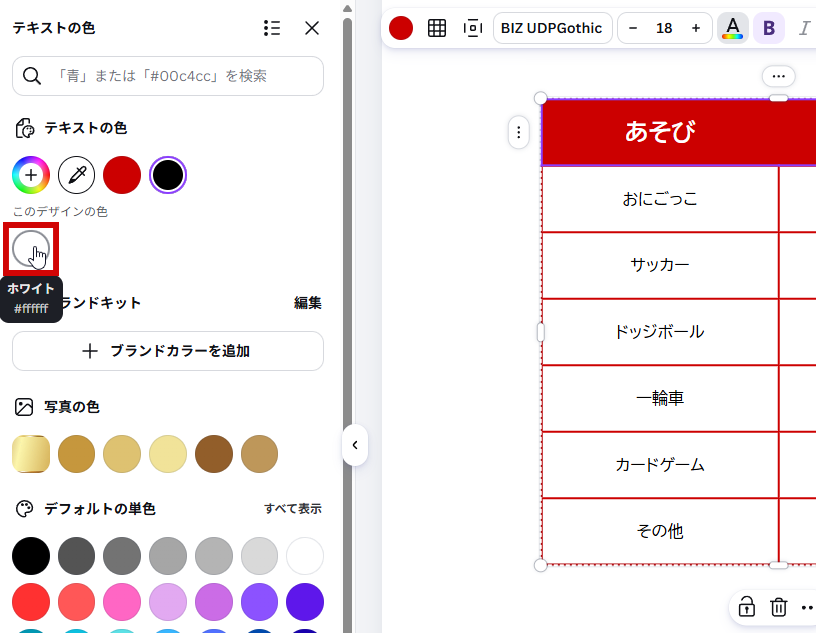Pick the pale yellow photo color swatch
Viewport: 816px width, 633px height.
point(168,454)
